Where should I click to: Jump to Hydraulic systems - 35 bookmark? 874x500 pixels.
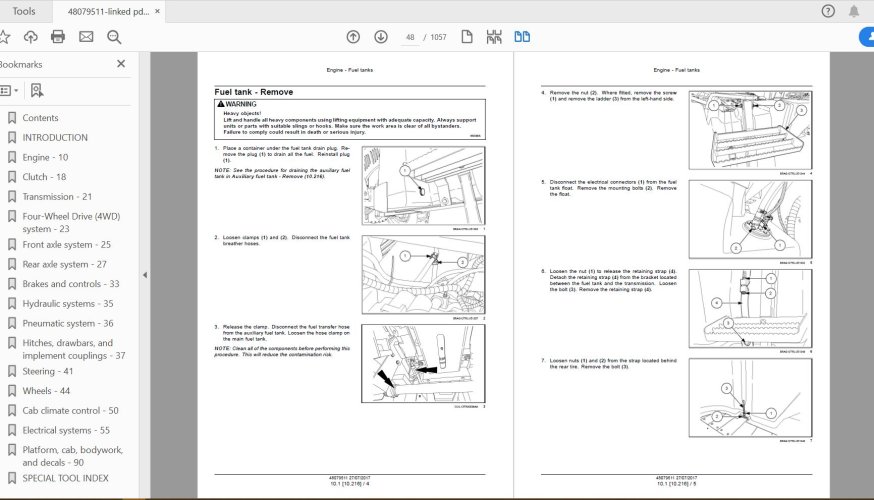coord(67,303)
